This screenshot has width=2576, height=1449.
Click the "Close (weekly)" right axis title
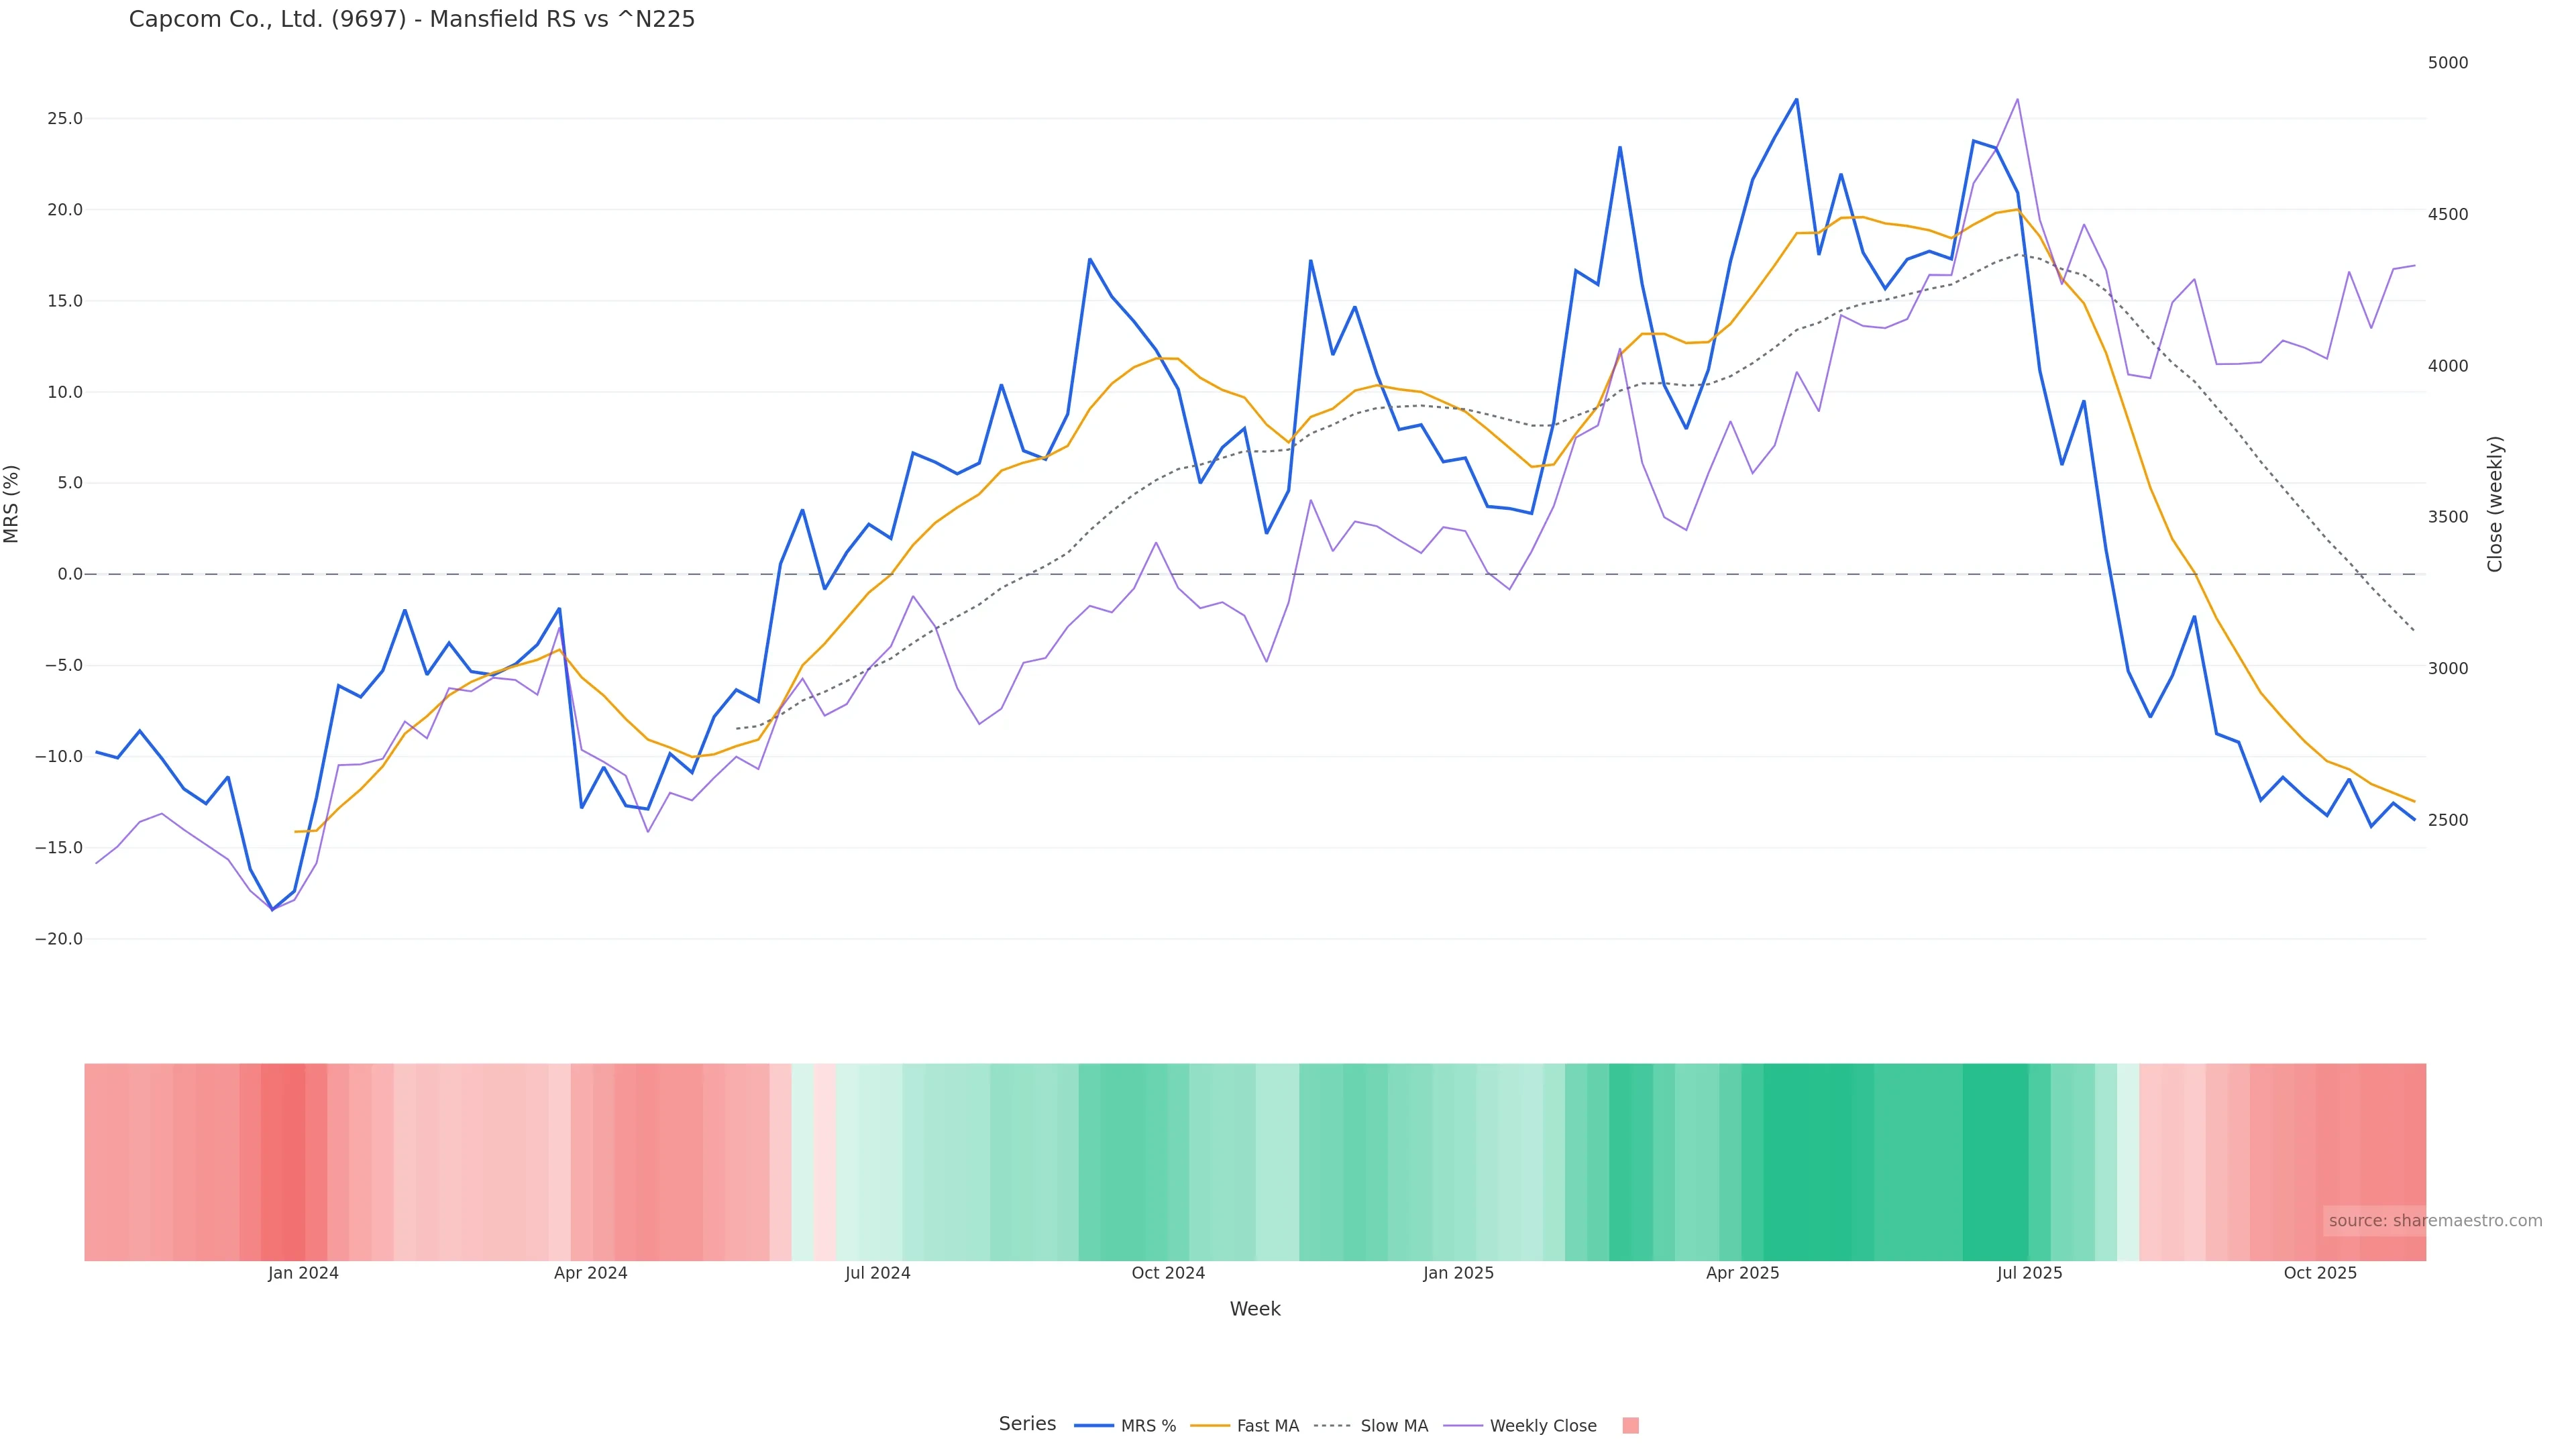[2495, 504]
